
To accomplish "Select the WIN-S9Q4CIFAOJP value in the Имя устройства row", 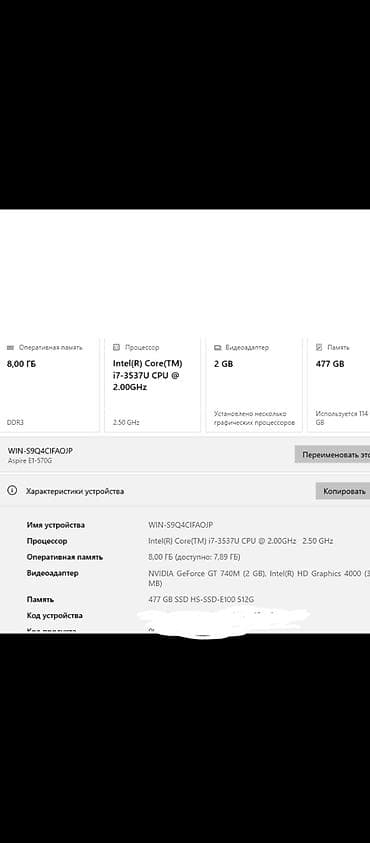I will coord(181,525).
